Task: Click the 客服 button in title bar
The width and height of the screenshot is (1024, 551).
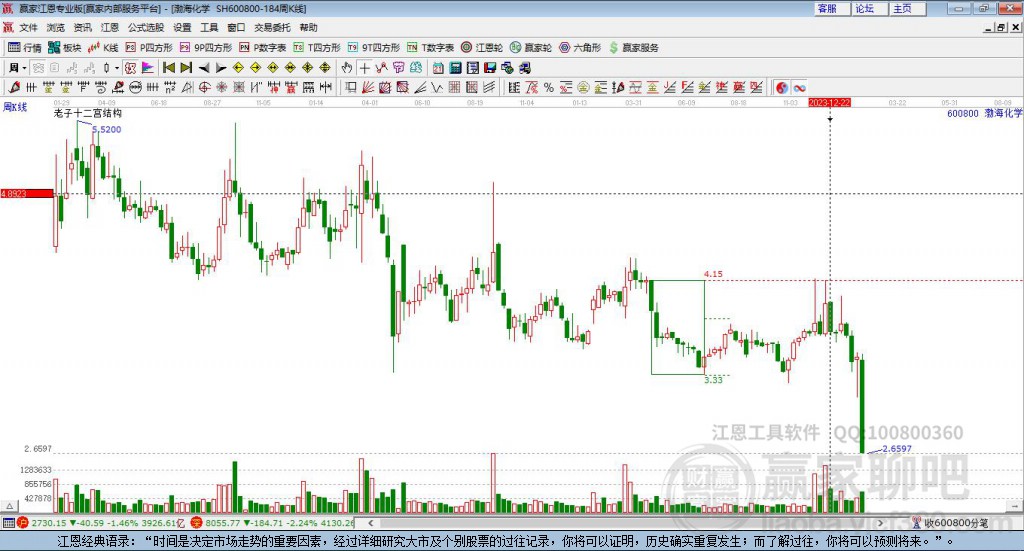Action: pyautogui.click(x=831, y=8)
